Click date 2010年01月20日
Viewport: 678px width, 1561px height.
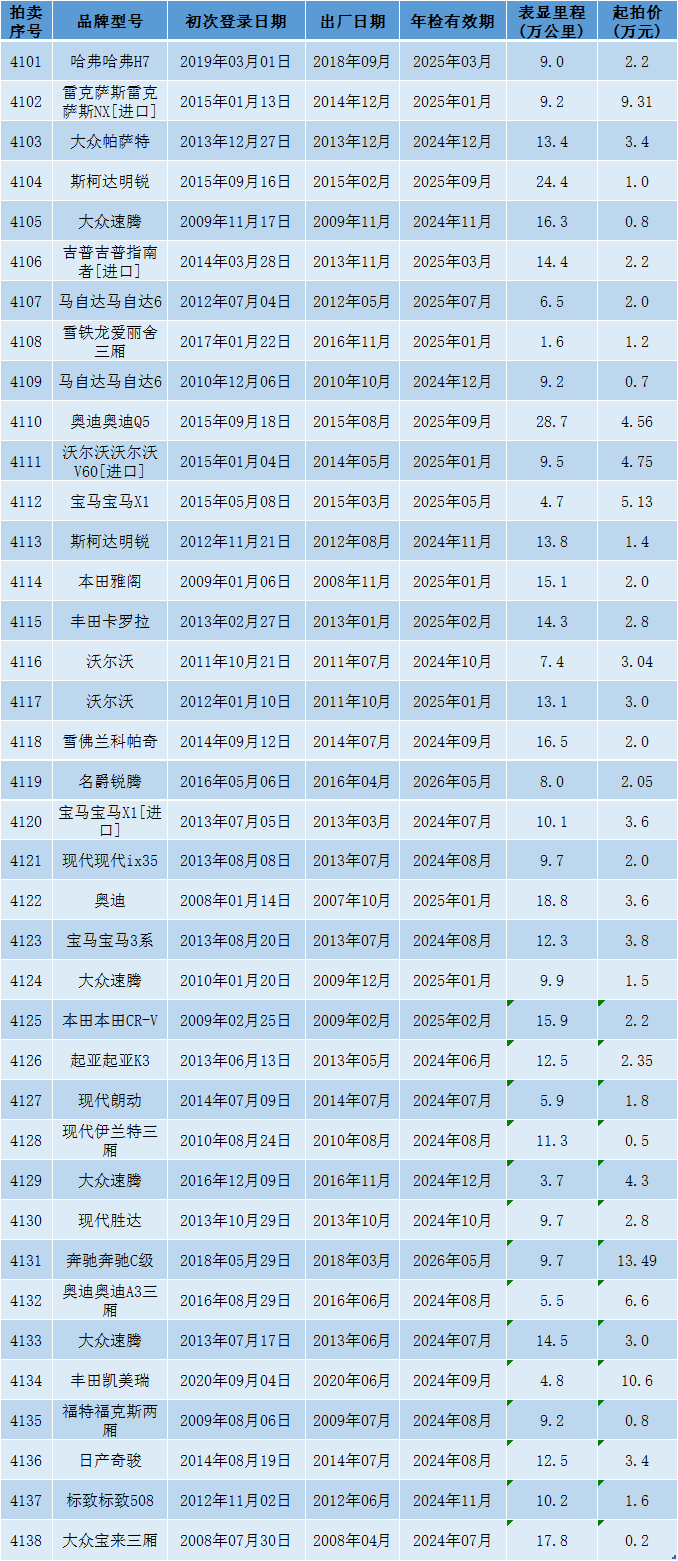point(235,981)
